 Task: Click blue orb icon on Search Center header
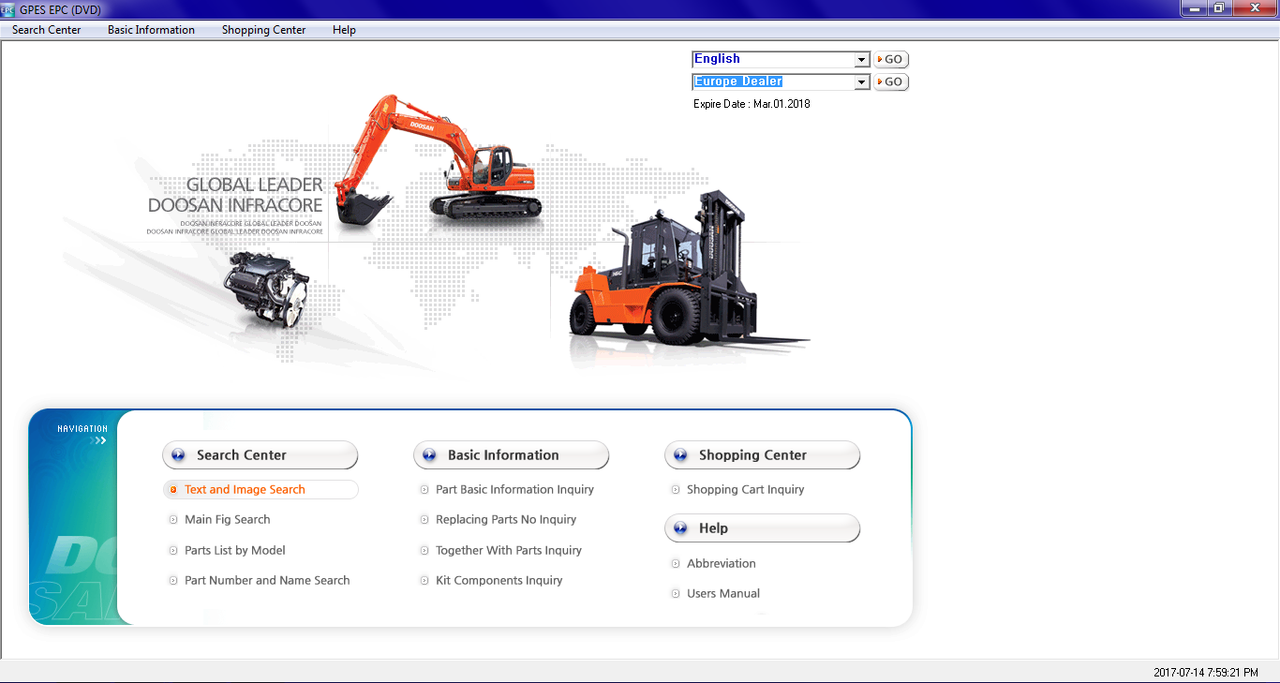pyautogui.click(x=179, y=455)
